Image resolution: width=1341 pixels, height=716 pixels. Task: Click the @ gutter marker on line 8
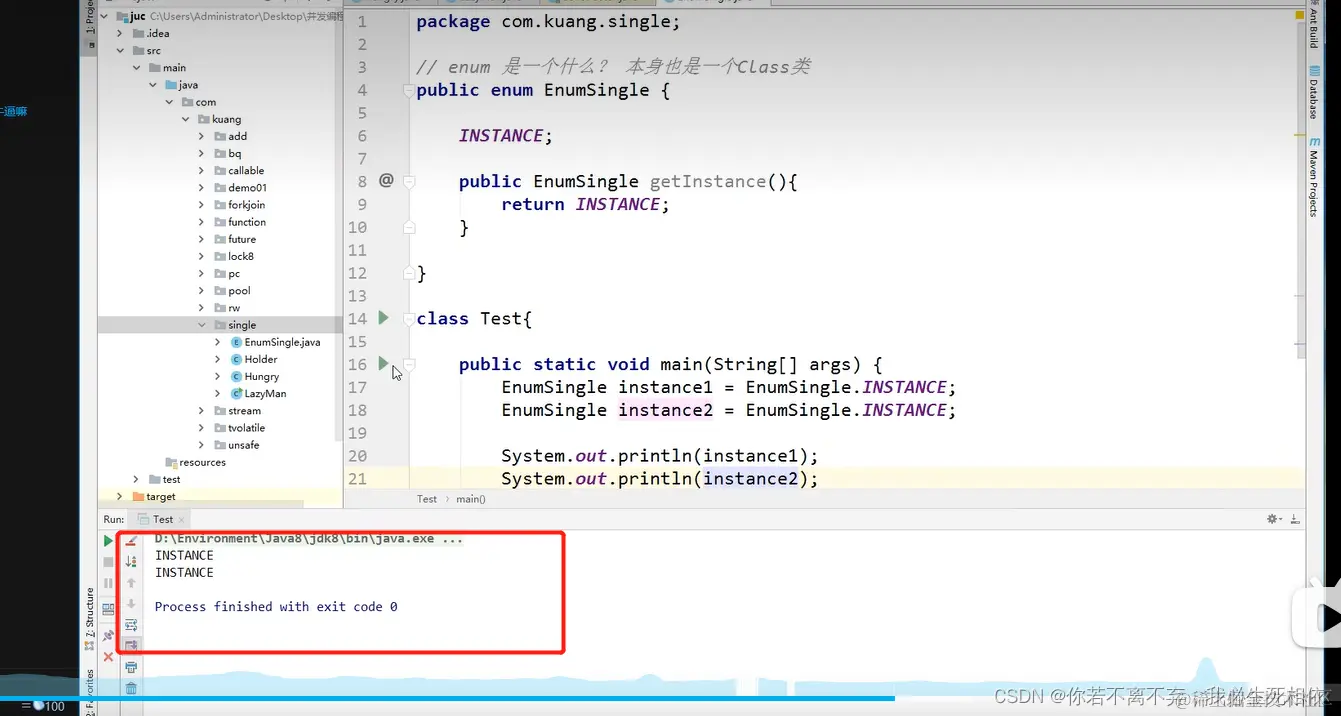tap(386, 181)
